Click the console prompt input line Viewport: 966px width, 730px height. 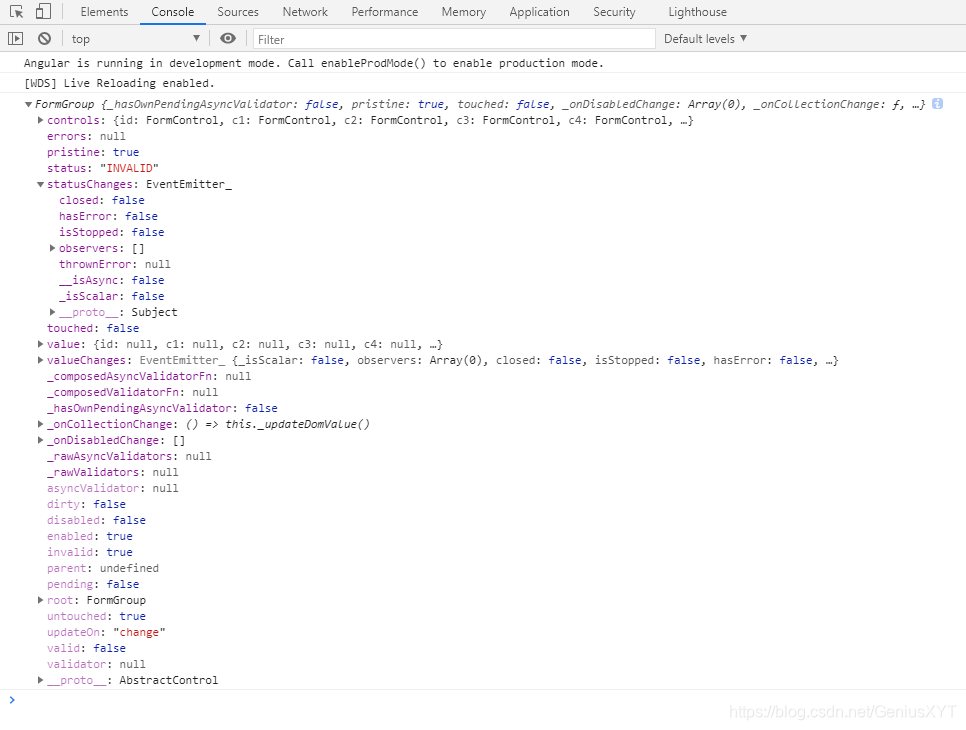tap(483, 700)
